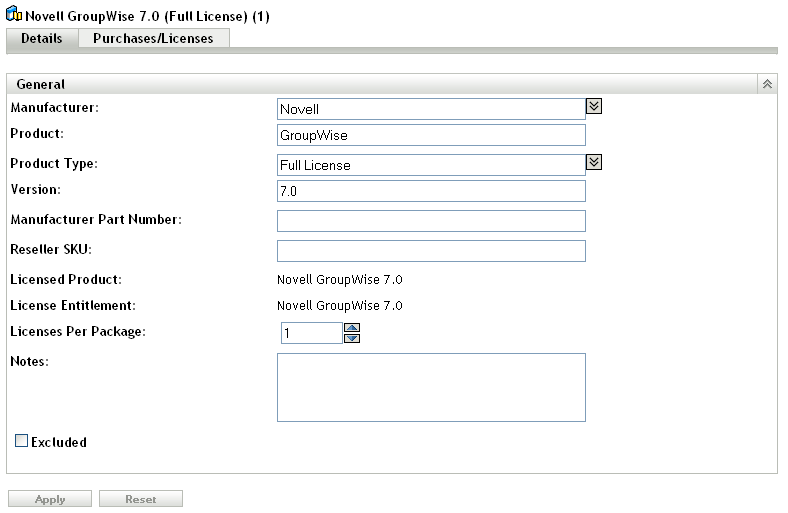This screenshot has height=513, width=788.
Task: Click the Manufacturer combo box showing Novell
Action: click(431, 108)
